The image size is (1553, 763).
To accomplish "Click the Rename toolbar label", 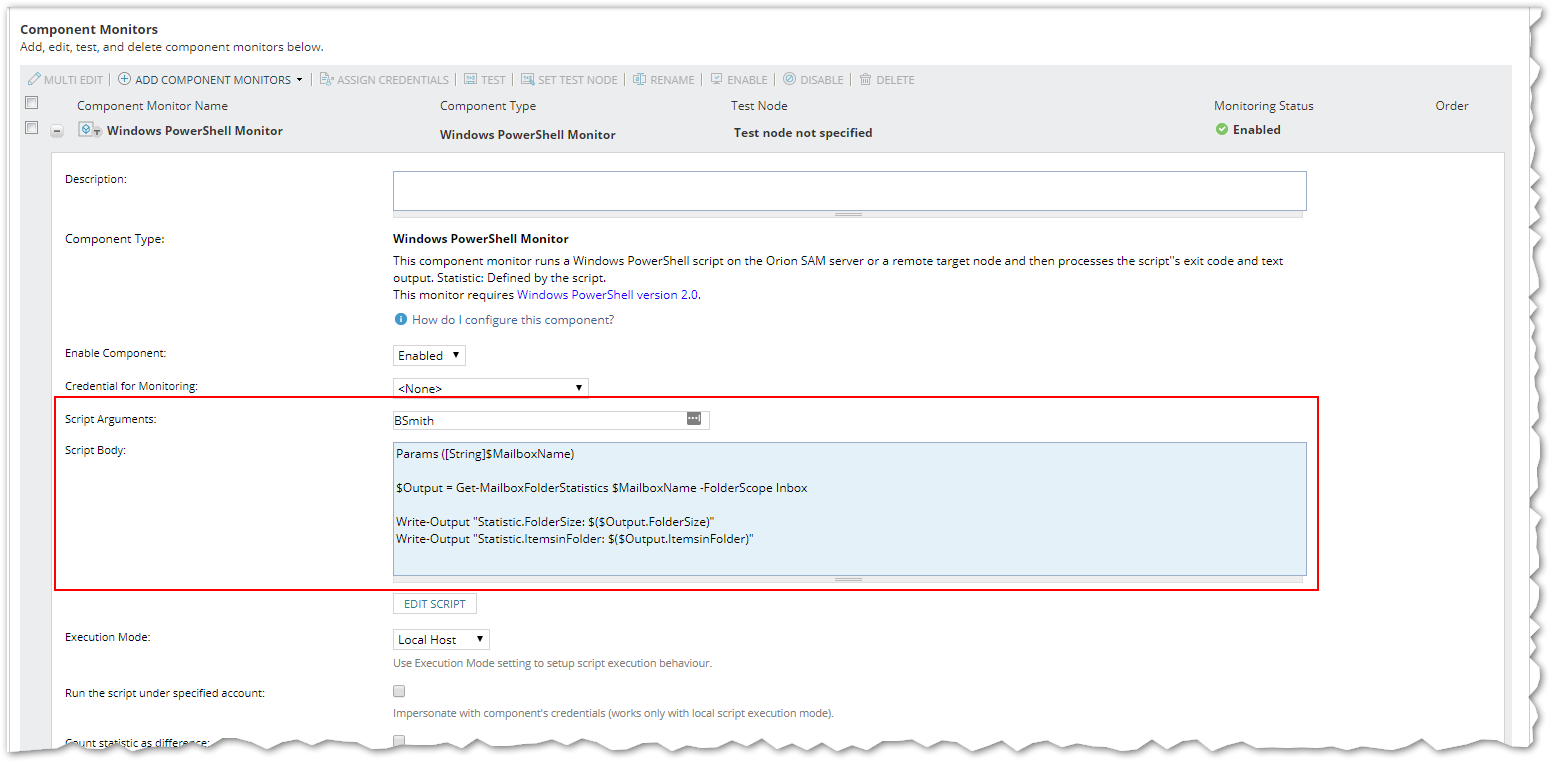I will pyautogui.click(x=672, y=80).
